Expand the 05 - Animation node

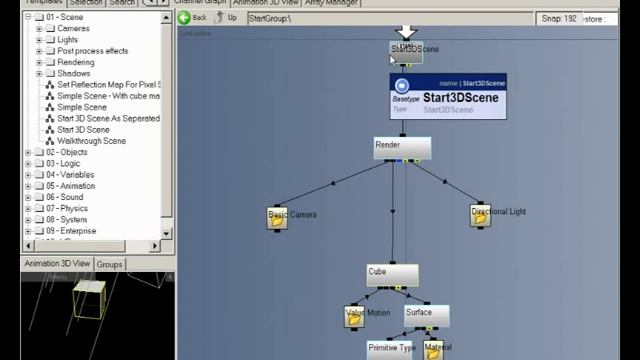tap(28, 186)
